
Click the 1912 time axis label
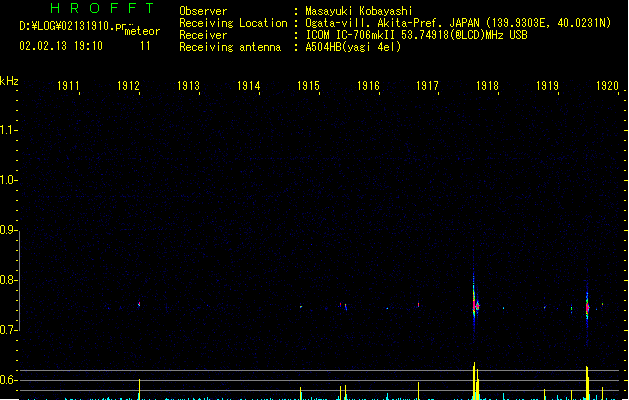(128, 86)
